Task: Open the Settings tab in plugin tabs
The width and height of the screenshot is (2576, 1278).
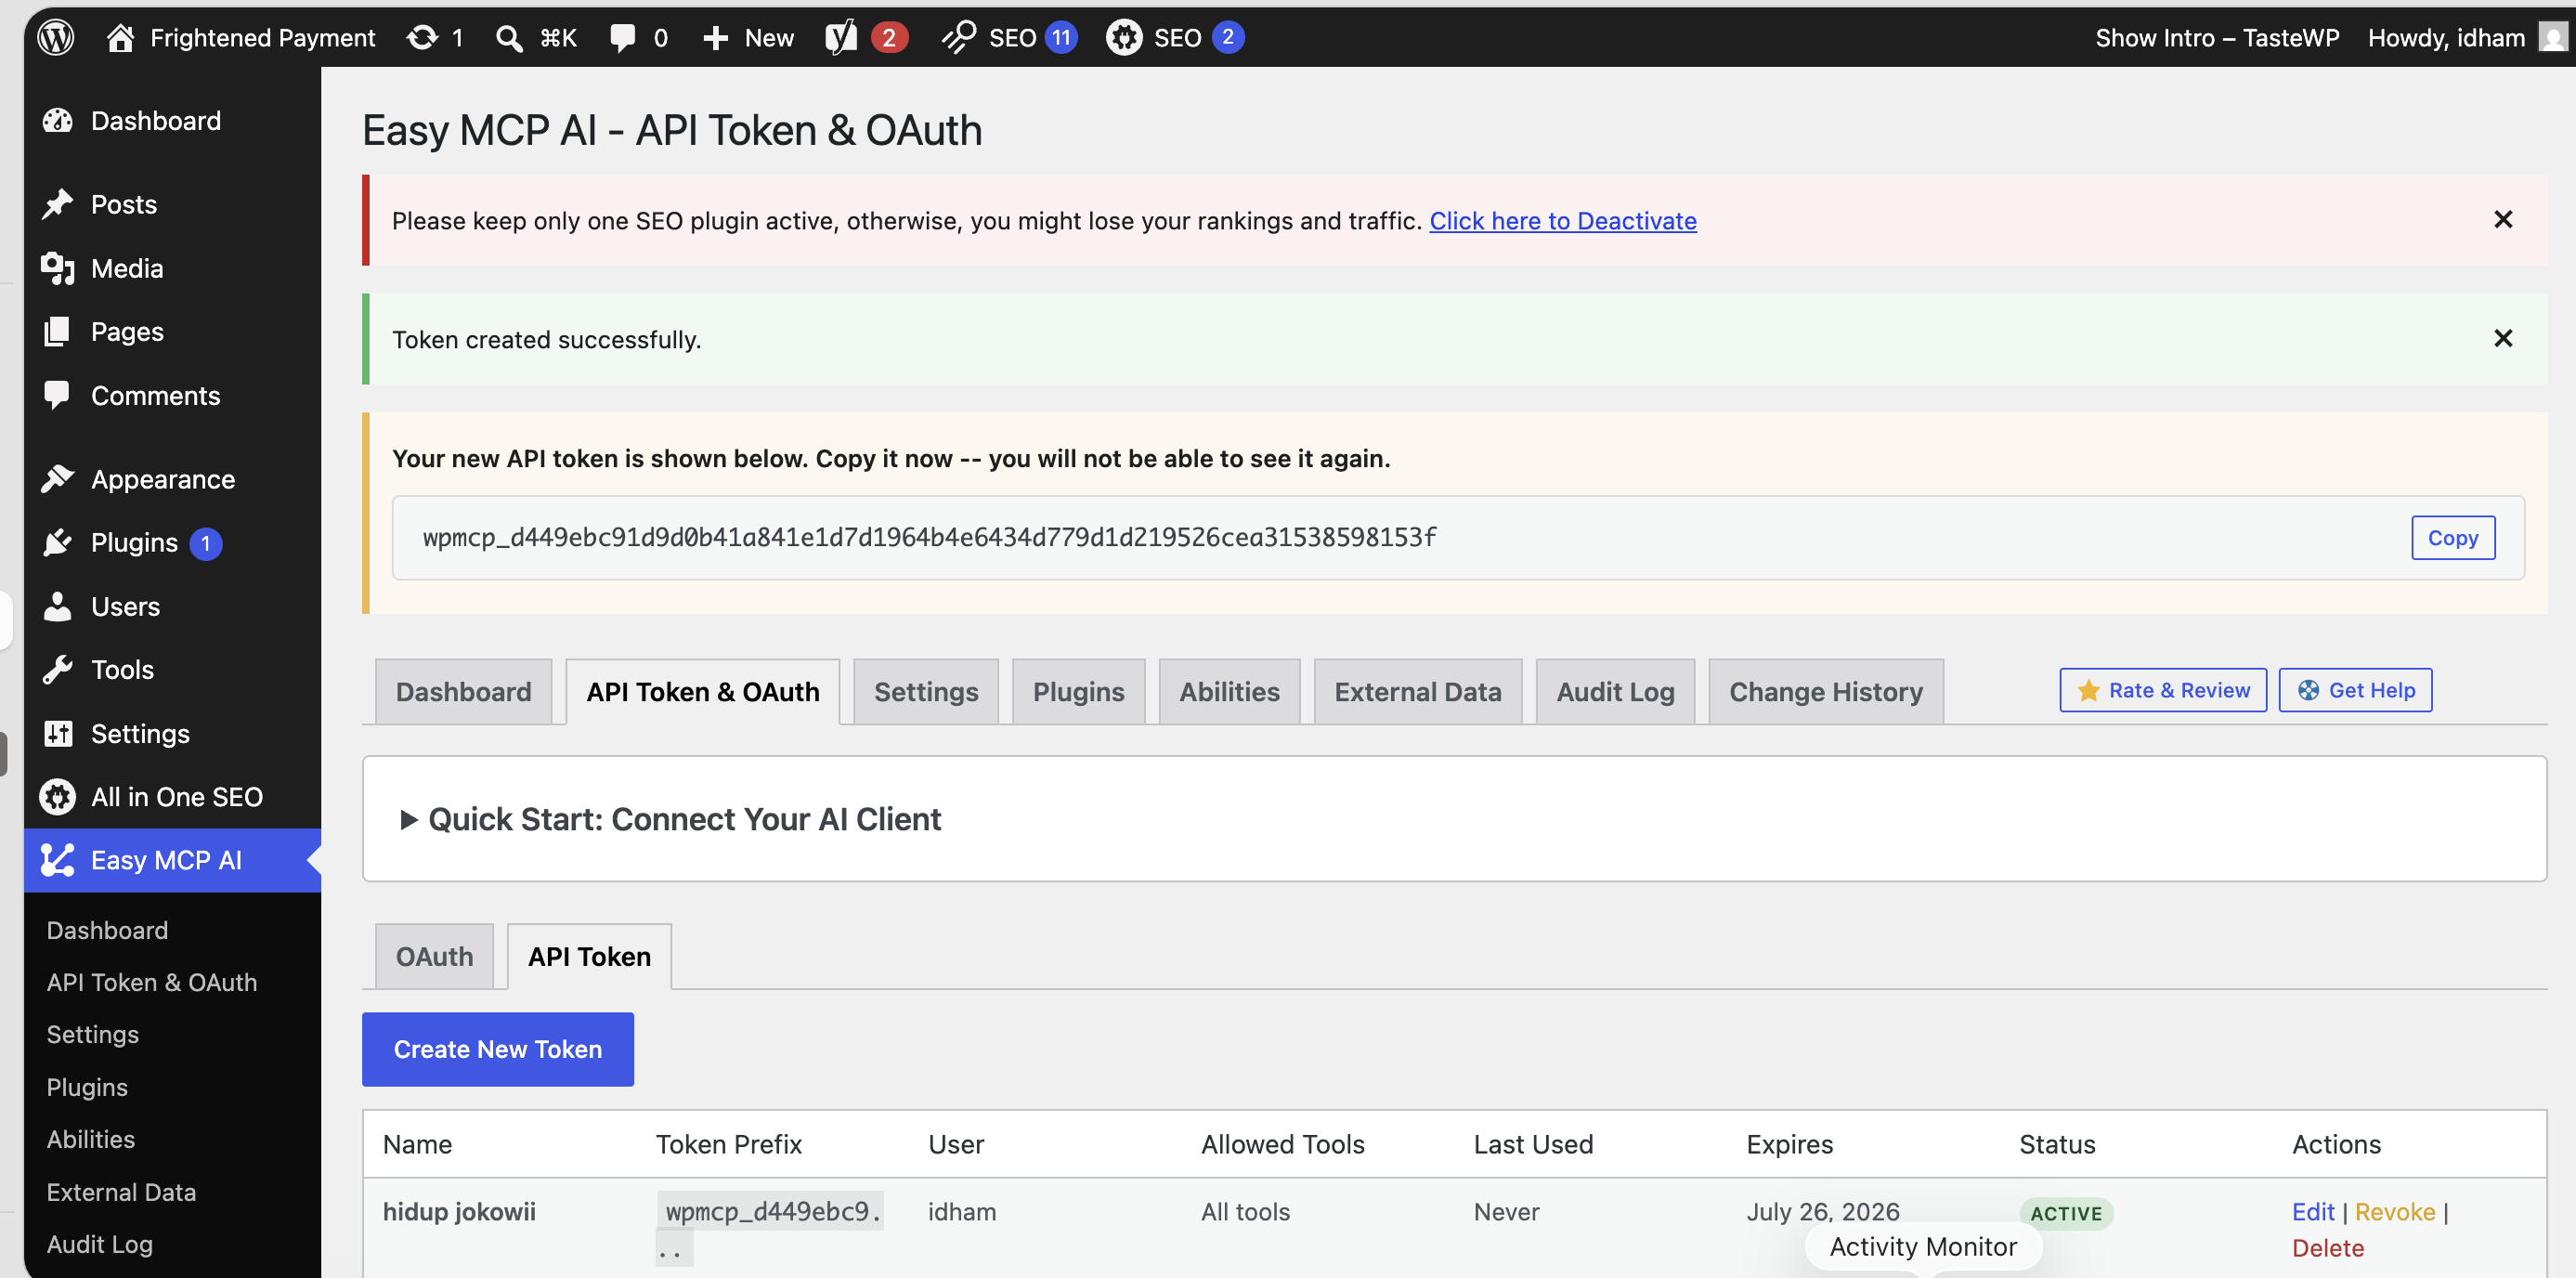Action: (x=926, y=691)
